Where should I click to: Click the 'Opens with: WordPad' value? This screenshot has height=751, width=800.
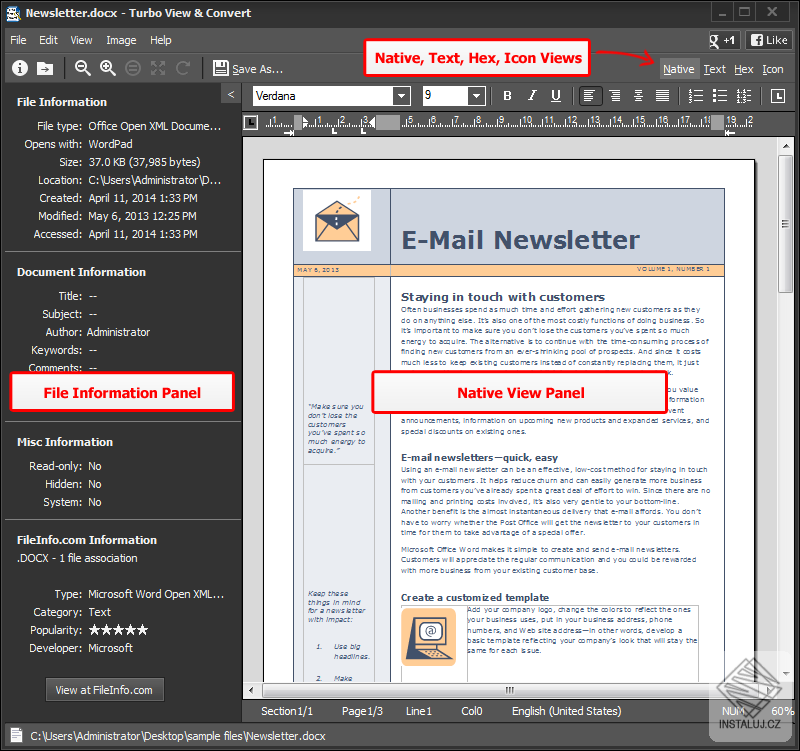point(110,144)
